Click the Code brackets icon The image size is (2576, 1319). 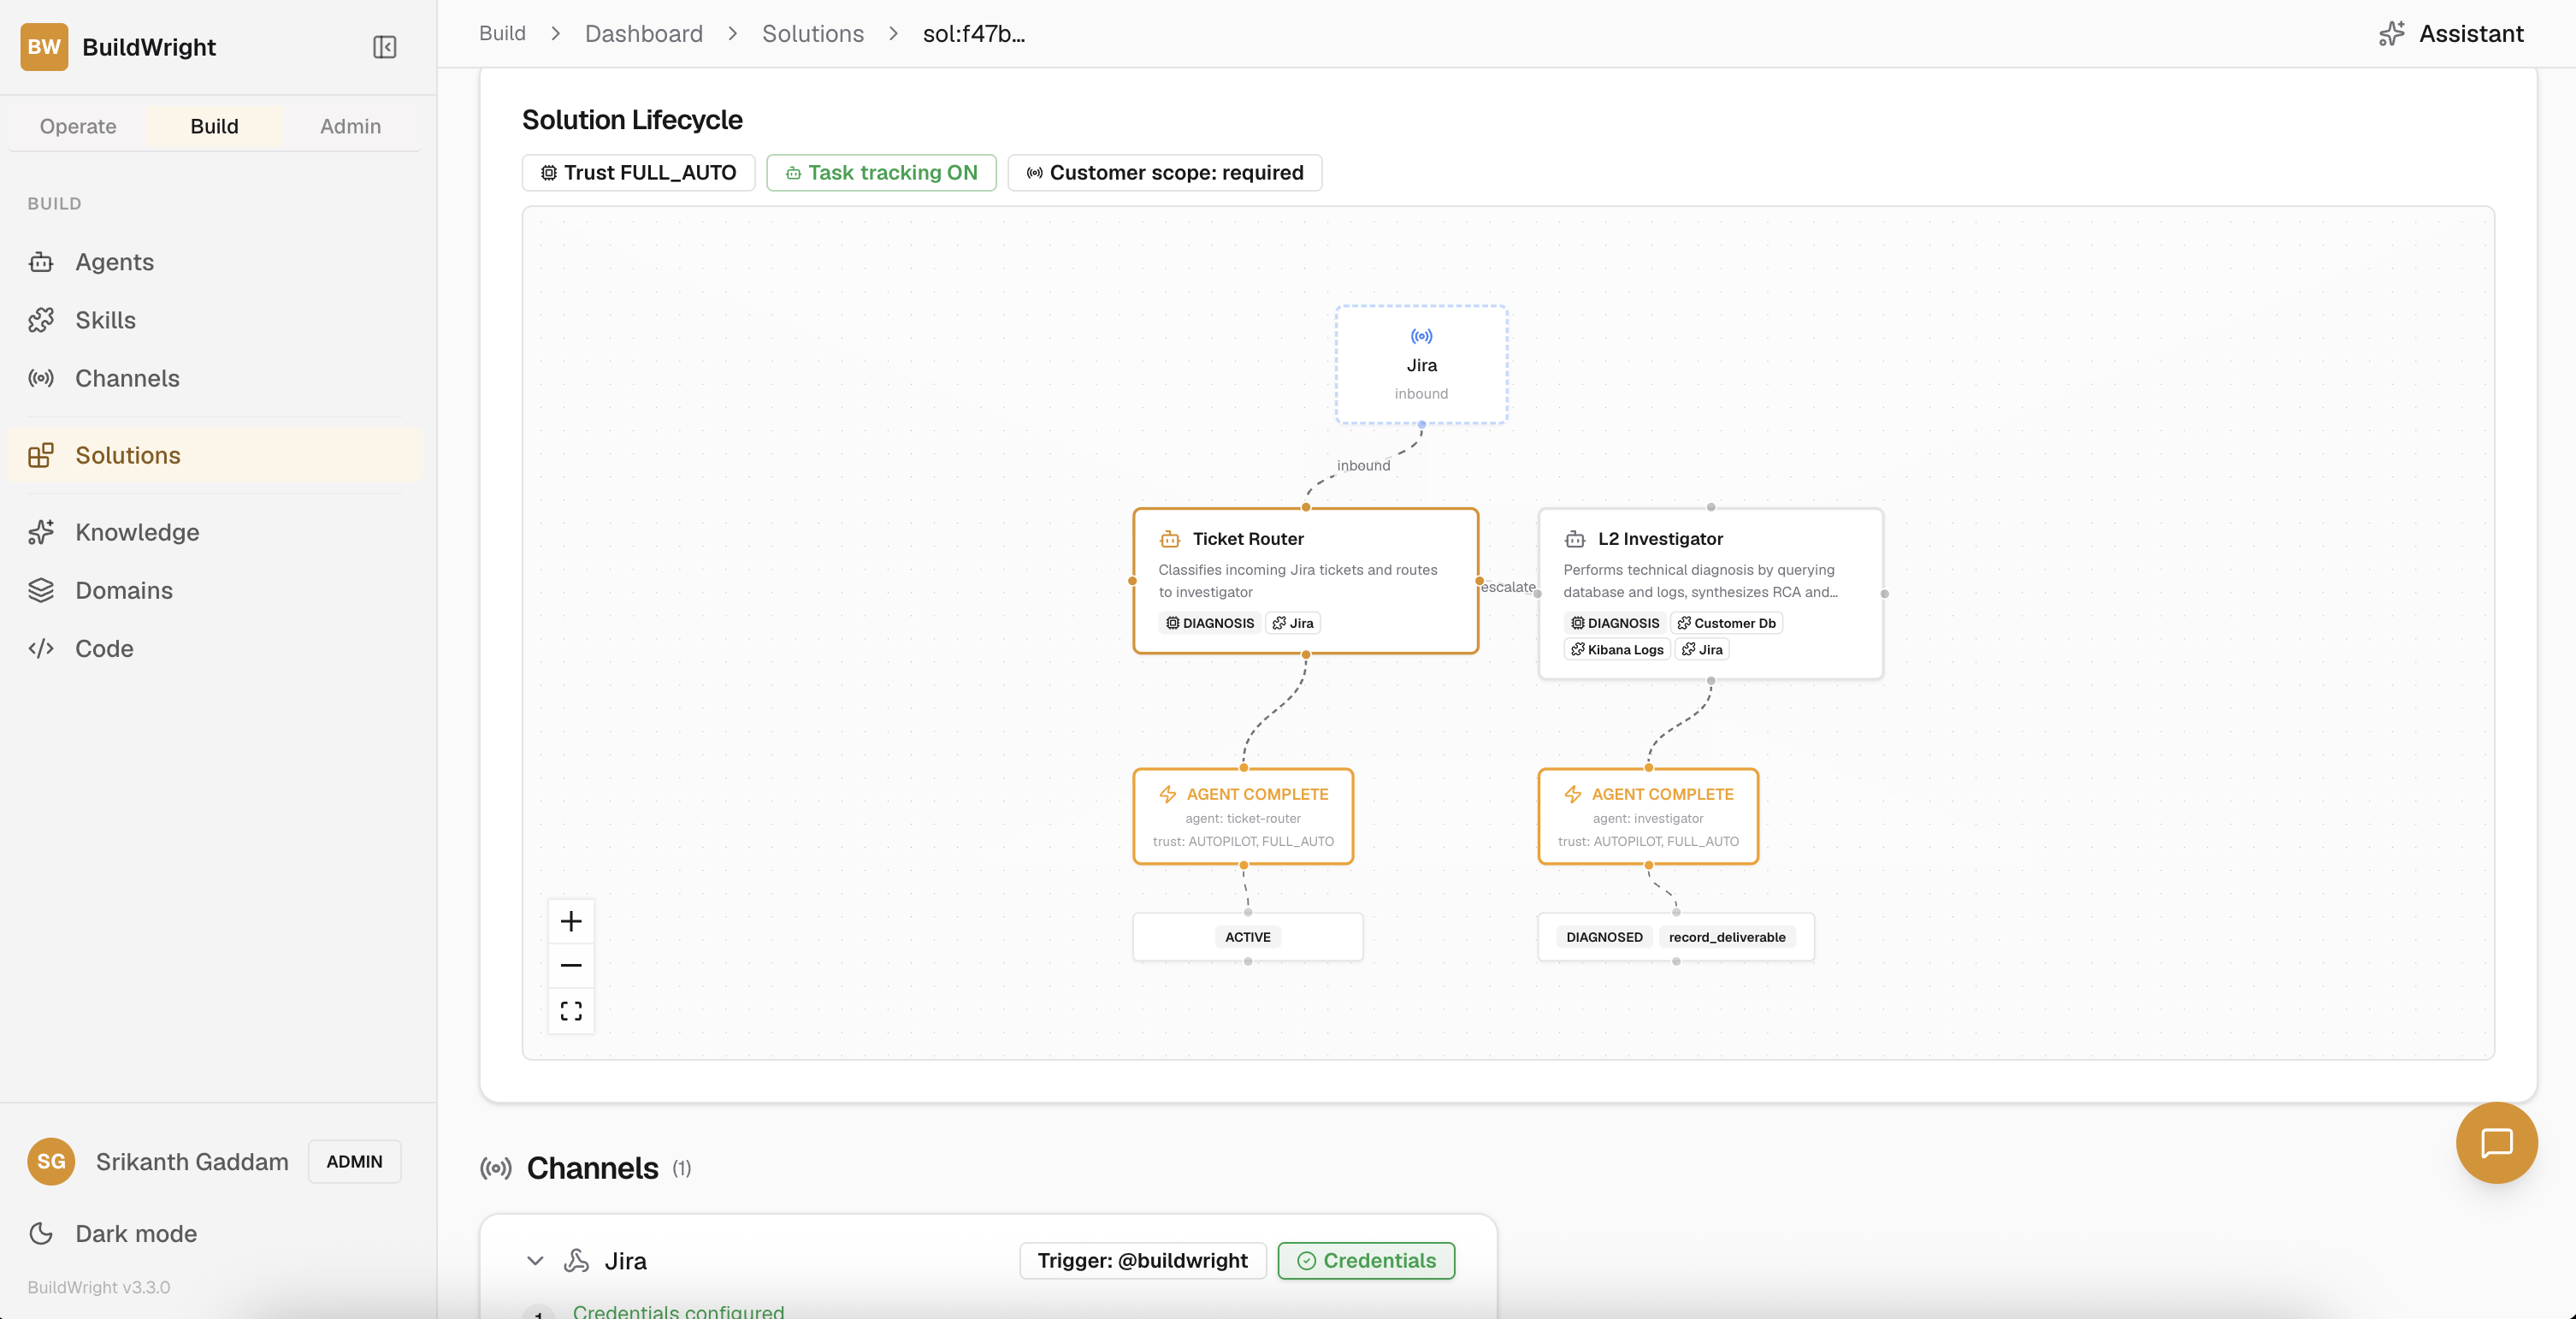41,648
